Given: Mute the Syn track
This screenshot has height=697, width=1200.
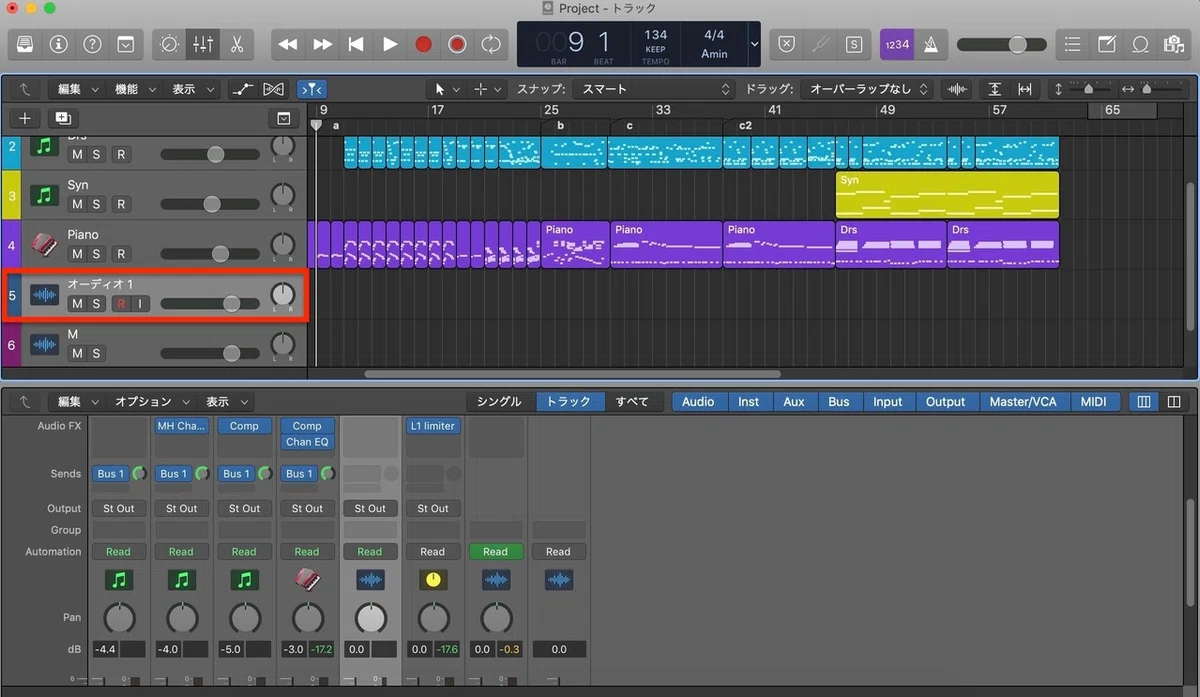Looking at the screenshot, I should [x=77, y=204].
